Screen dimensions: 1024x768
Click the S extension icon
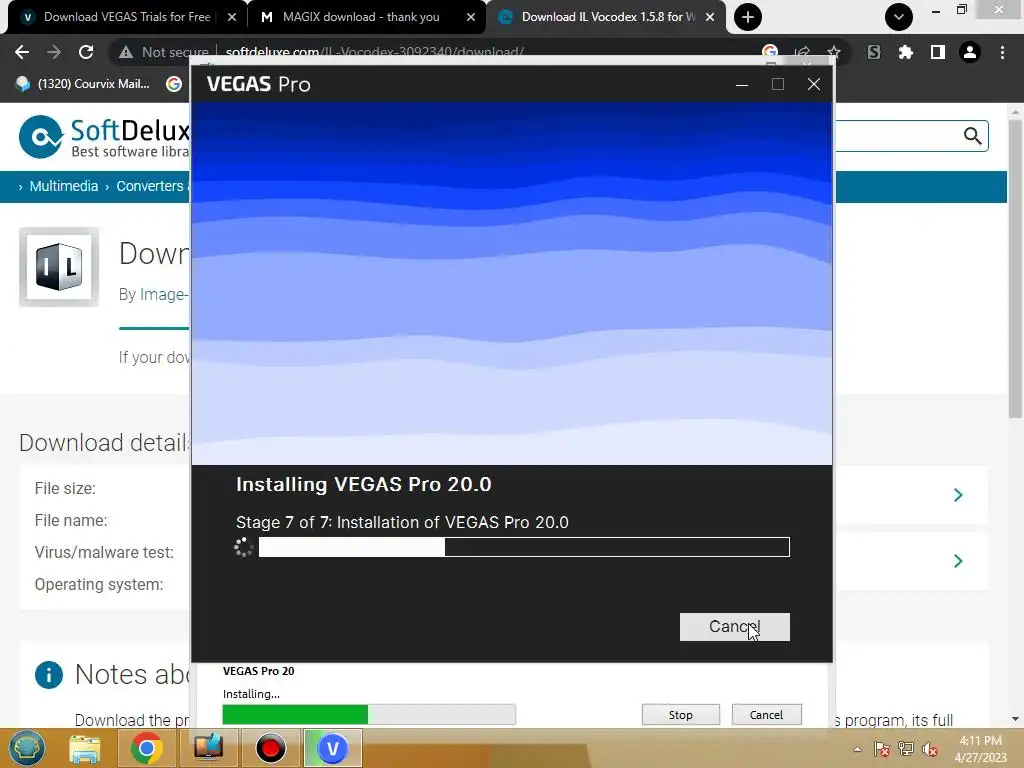point(874,52)
